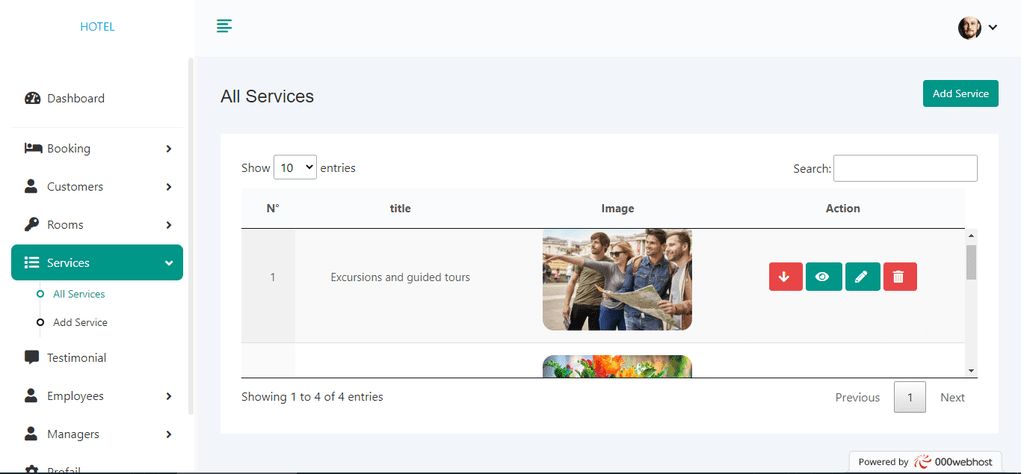Click red down-arrow button for Excursions row
Screen dimensions: 1024x474
[786, 277]
